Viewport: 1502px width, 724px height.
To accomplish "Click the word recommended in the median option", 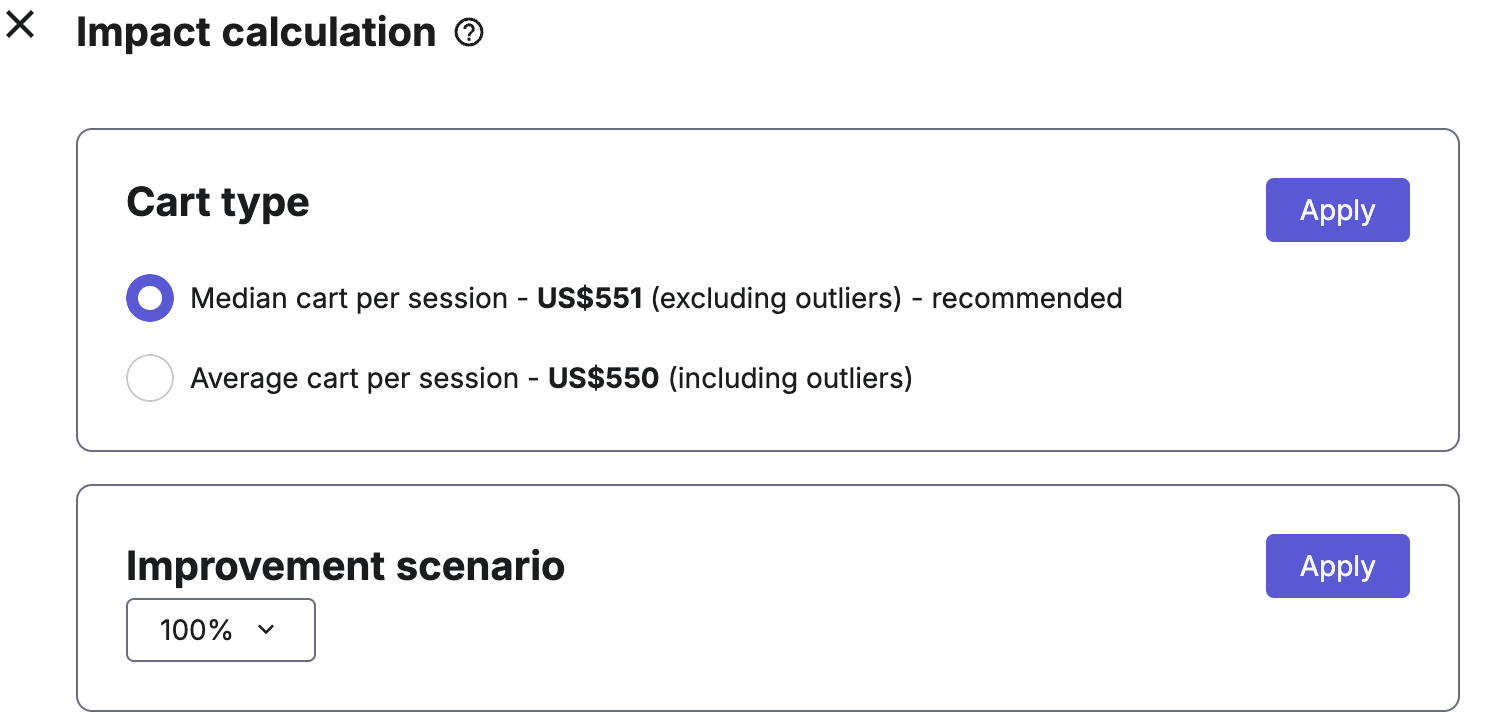I will coord(1027,298).
